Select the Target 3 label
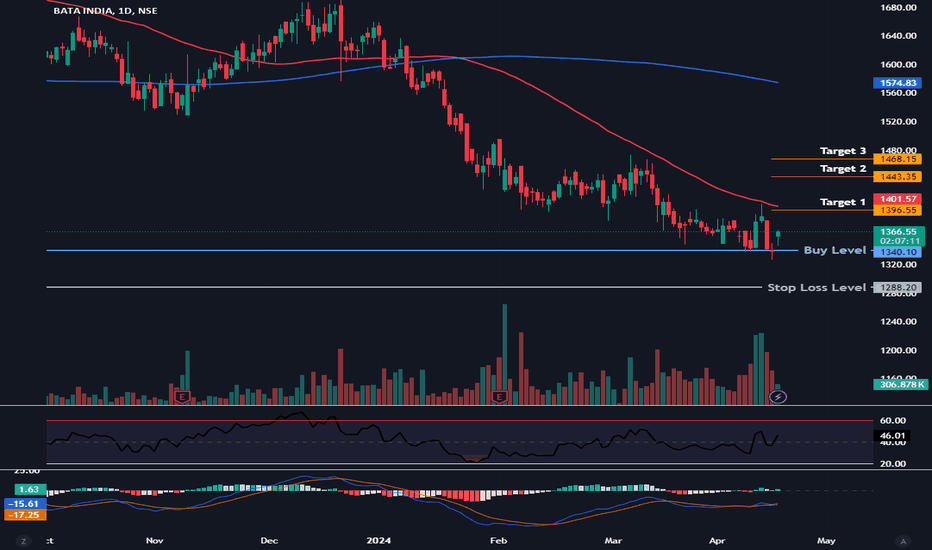This screenshot has height=550, width=932. coord(843,151)
